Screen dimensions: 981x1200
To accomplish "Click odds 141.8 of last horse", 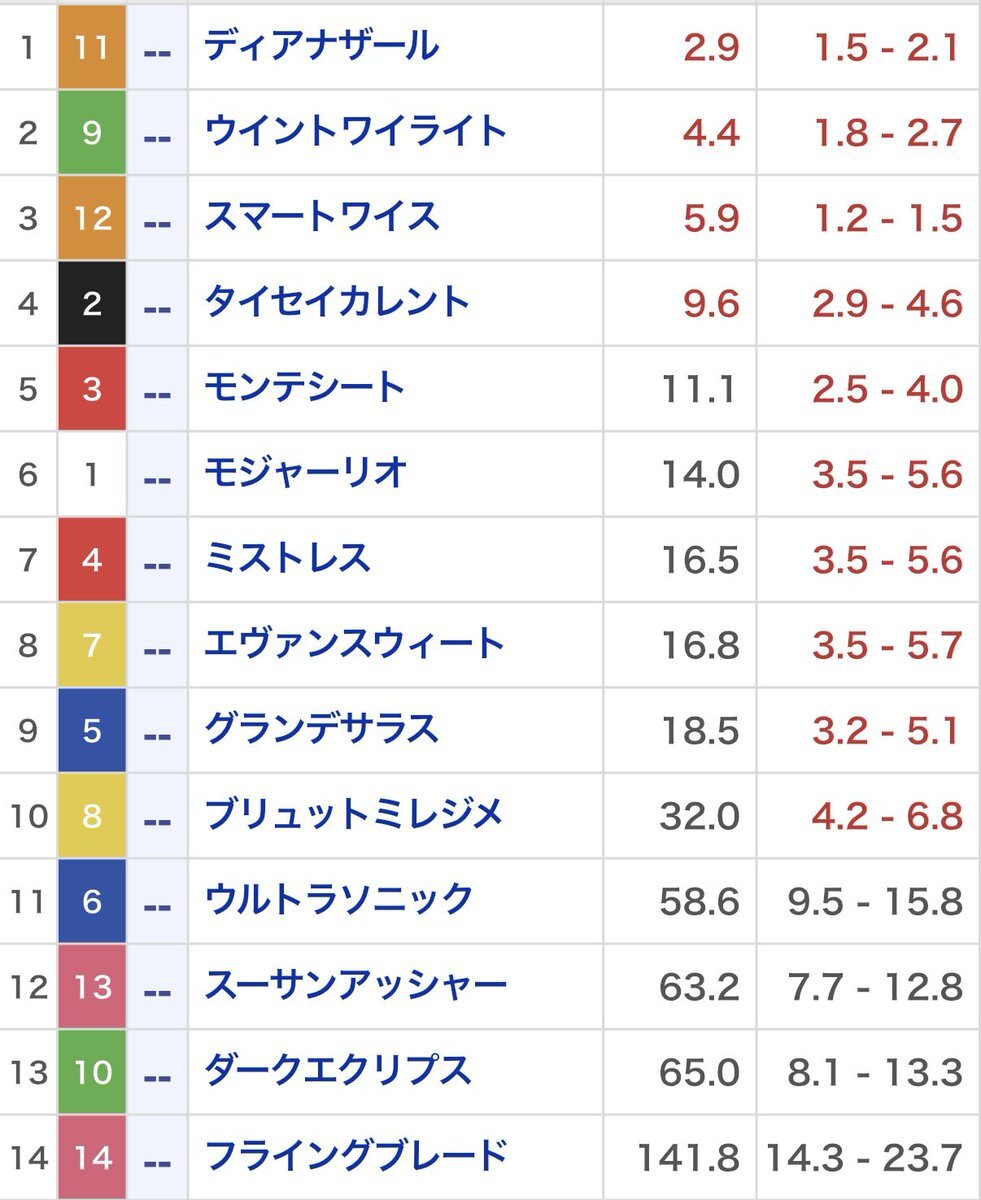I will click(x=690, y=1158).
